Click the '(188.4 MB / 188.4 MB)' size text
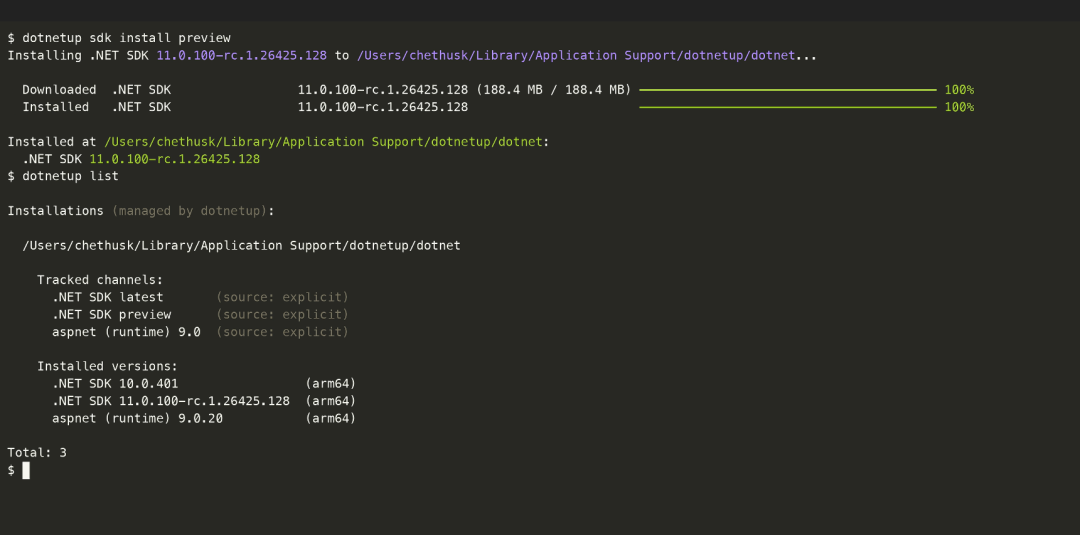The image size is (1080, 535). (553, 90)
